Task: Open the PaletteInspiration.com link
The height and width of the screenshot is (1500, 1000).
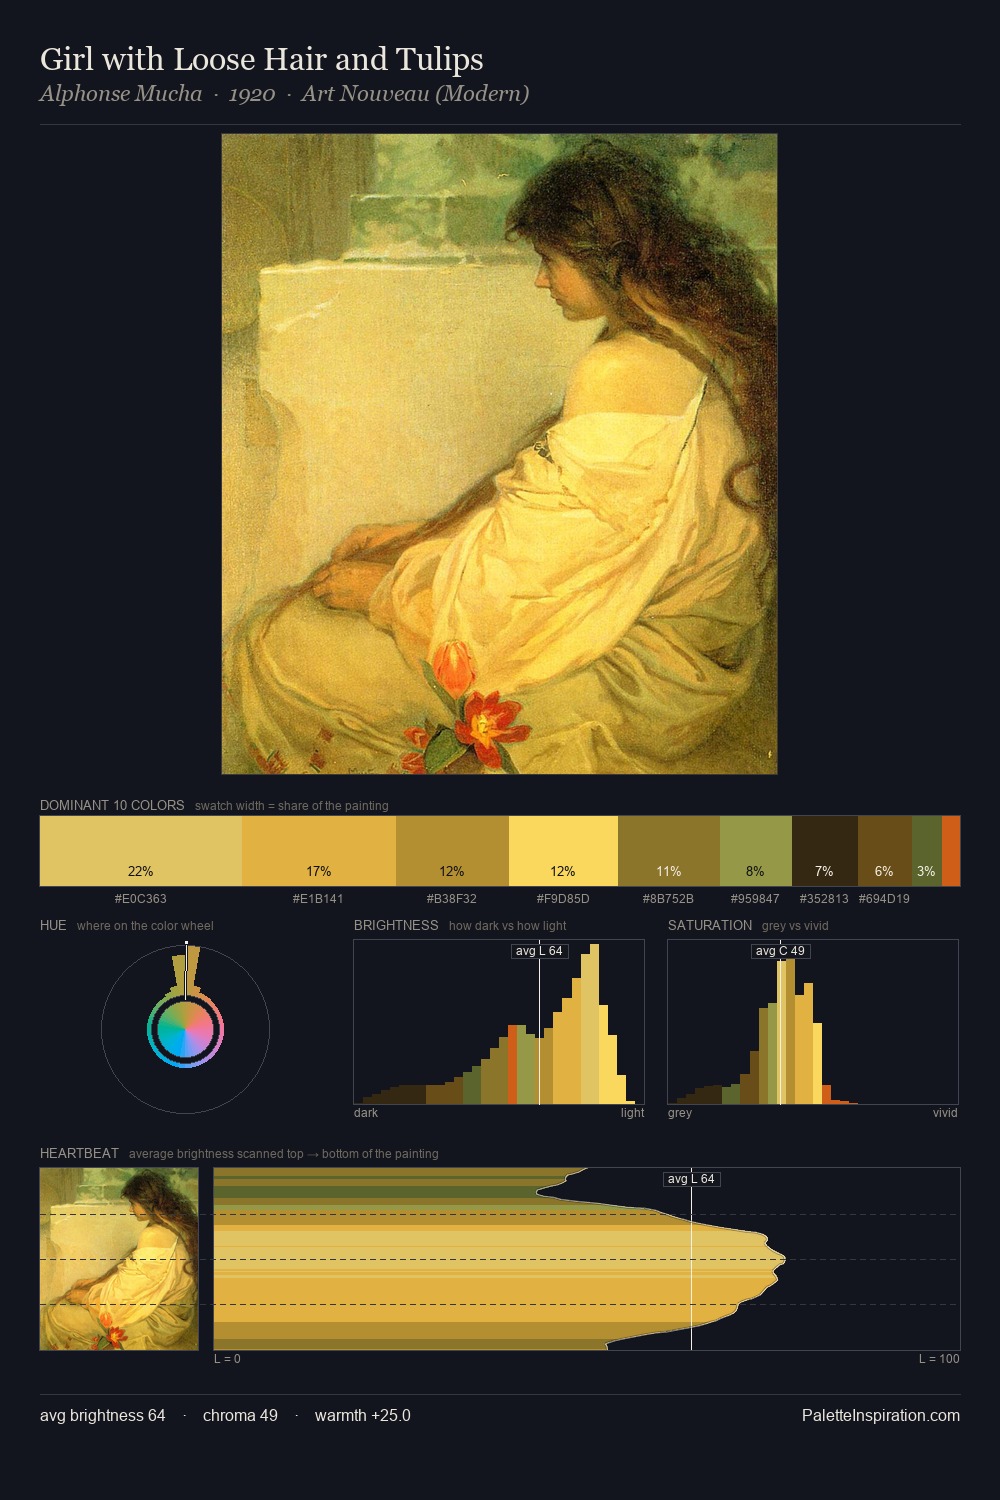Action: pyautogui.click(x=881, y=1415)
